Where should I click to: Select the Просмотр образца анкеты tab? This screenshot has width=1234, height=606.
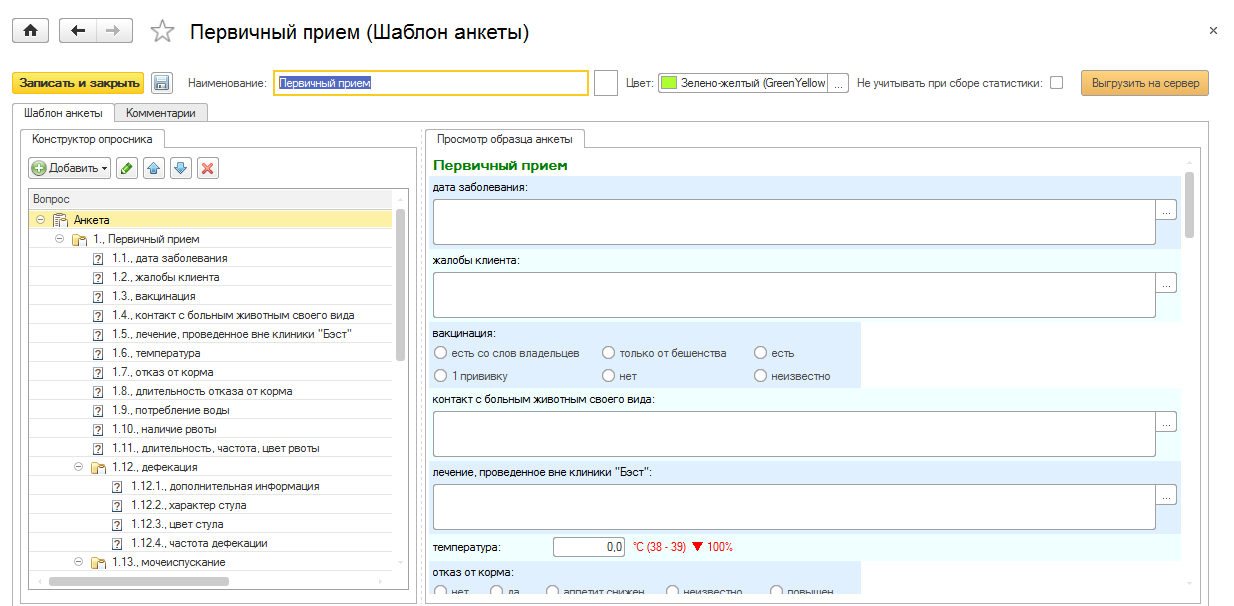pyautogui.click(x=505, y=140)
